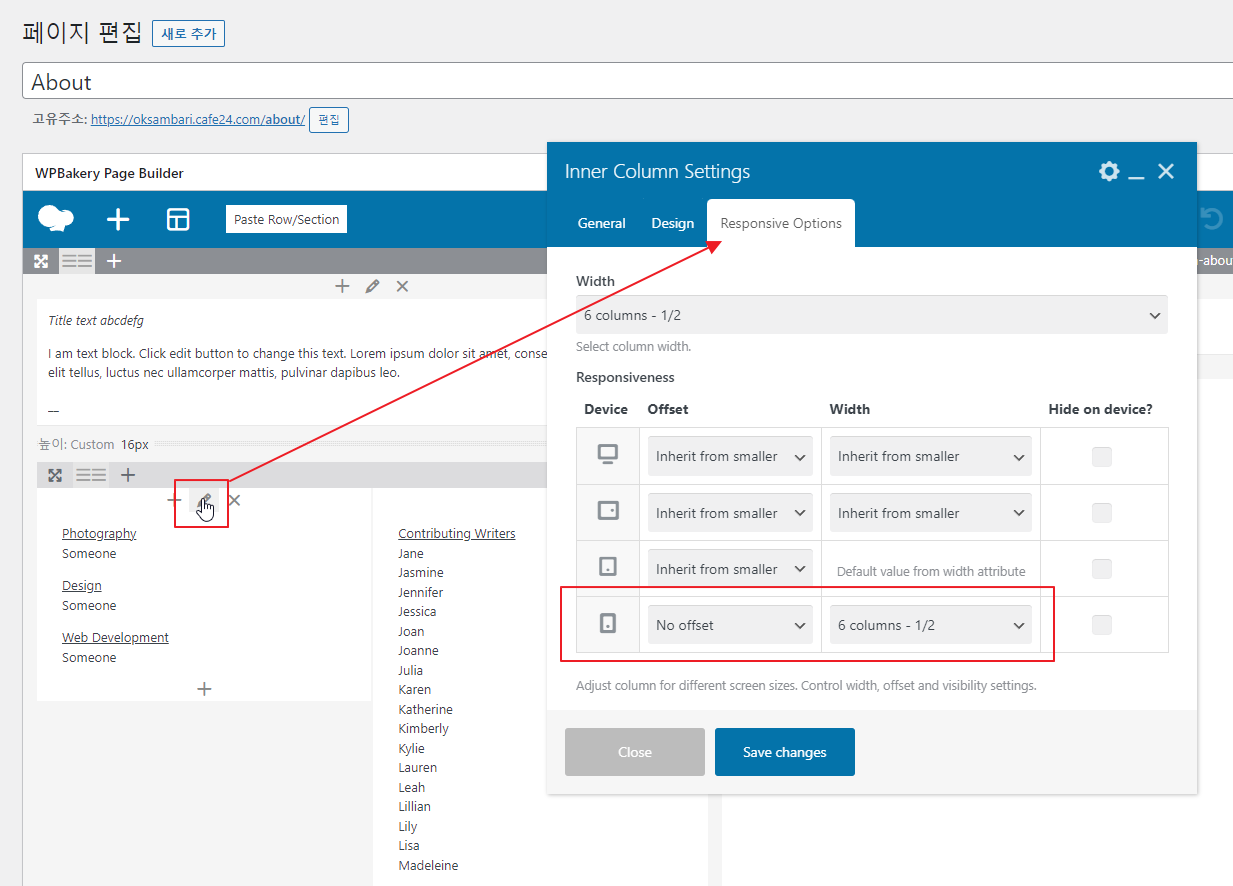Close the Inner Column Settings panel
The height and width of the screenshot is (886, 1233).
[1166, 171]
